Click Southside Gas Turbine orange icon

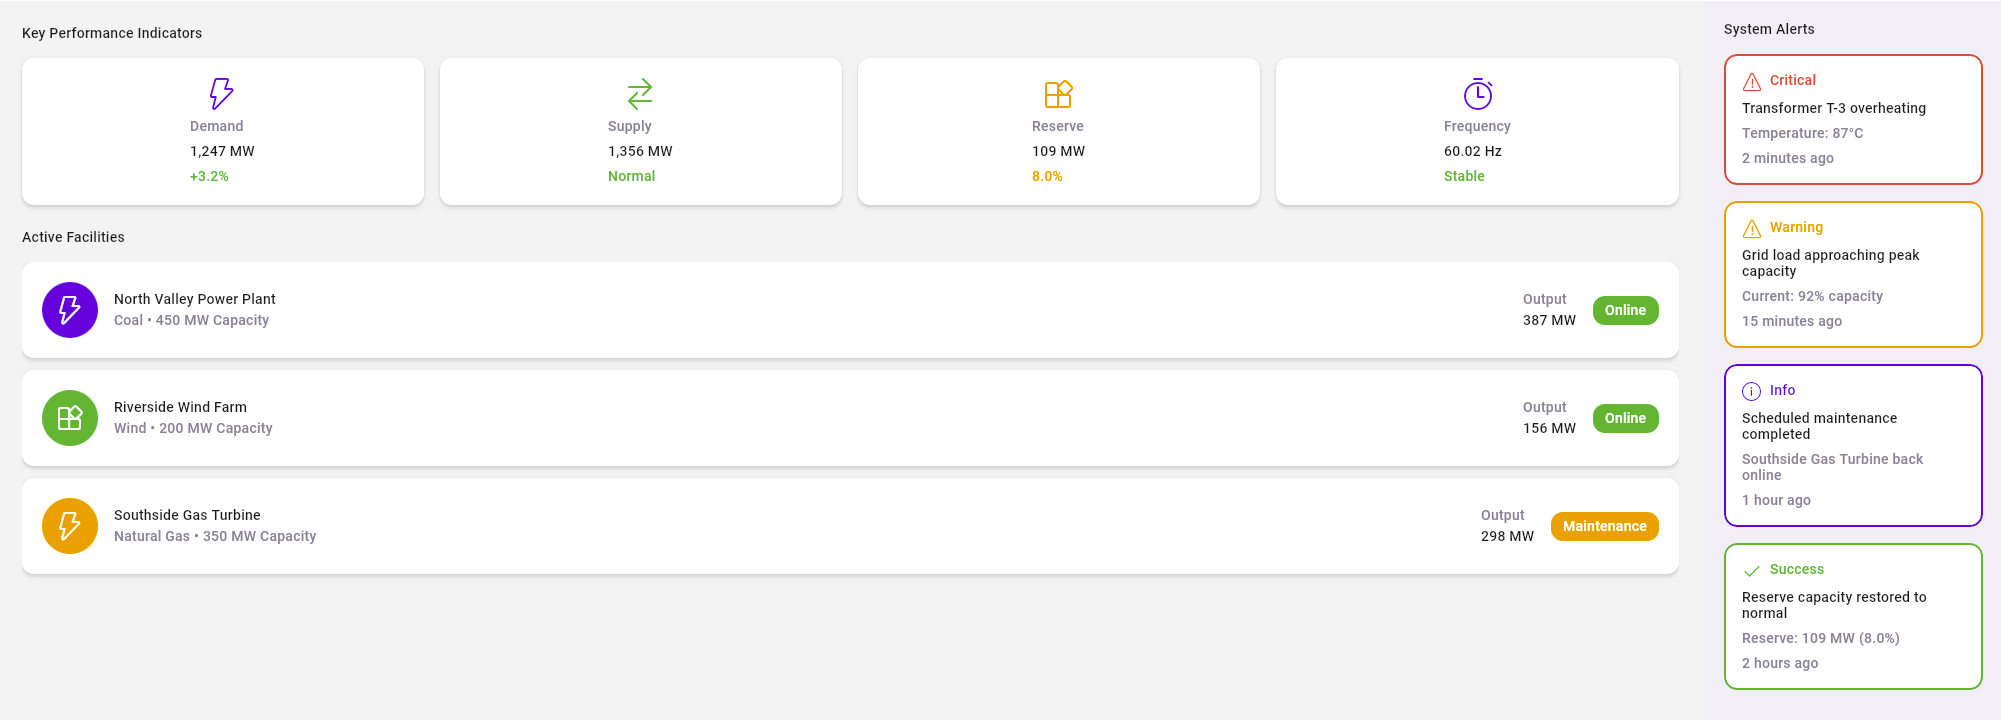(x=70, y=526)
